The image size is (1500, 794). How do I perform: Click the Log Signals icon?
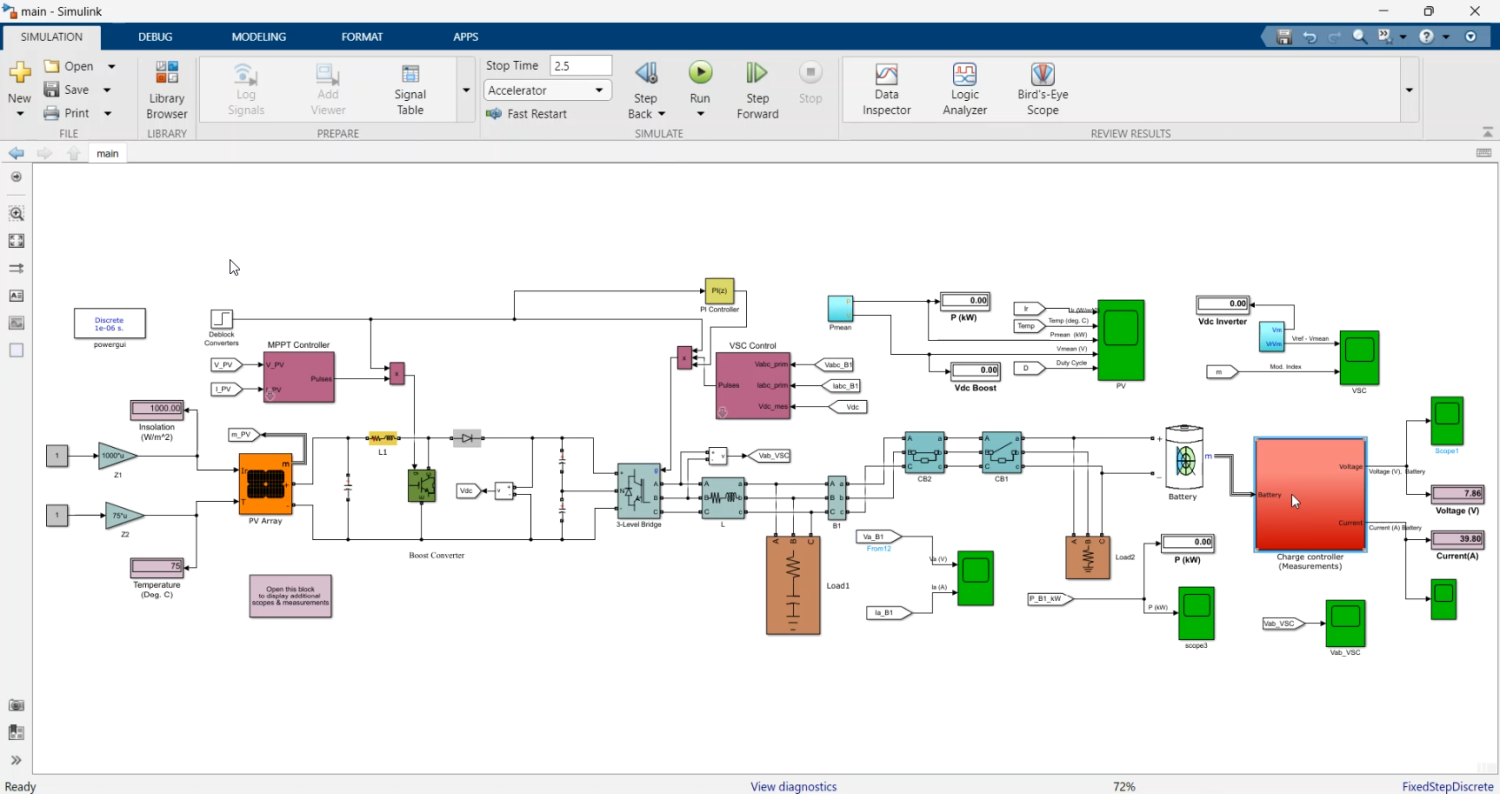(x=245, y=88)
